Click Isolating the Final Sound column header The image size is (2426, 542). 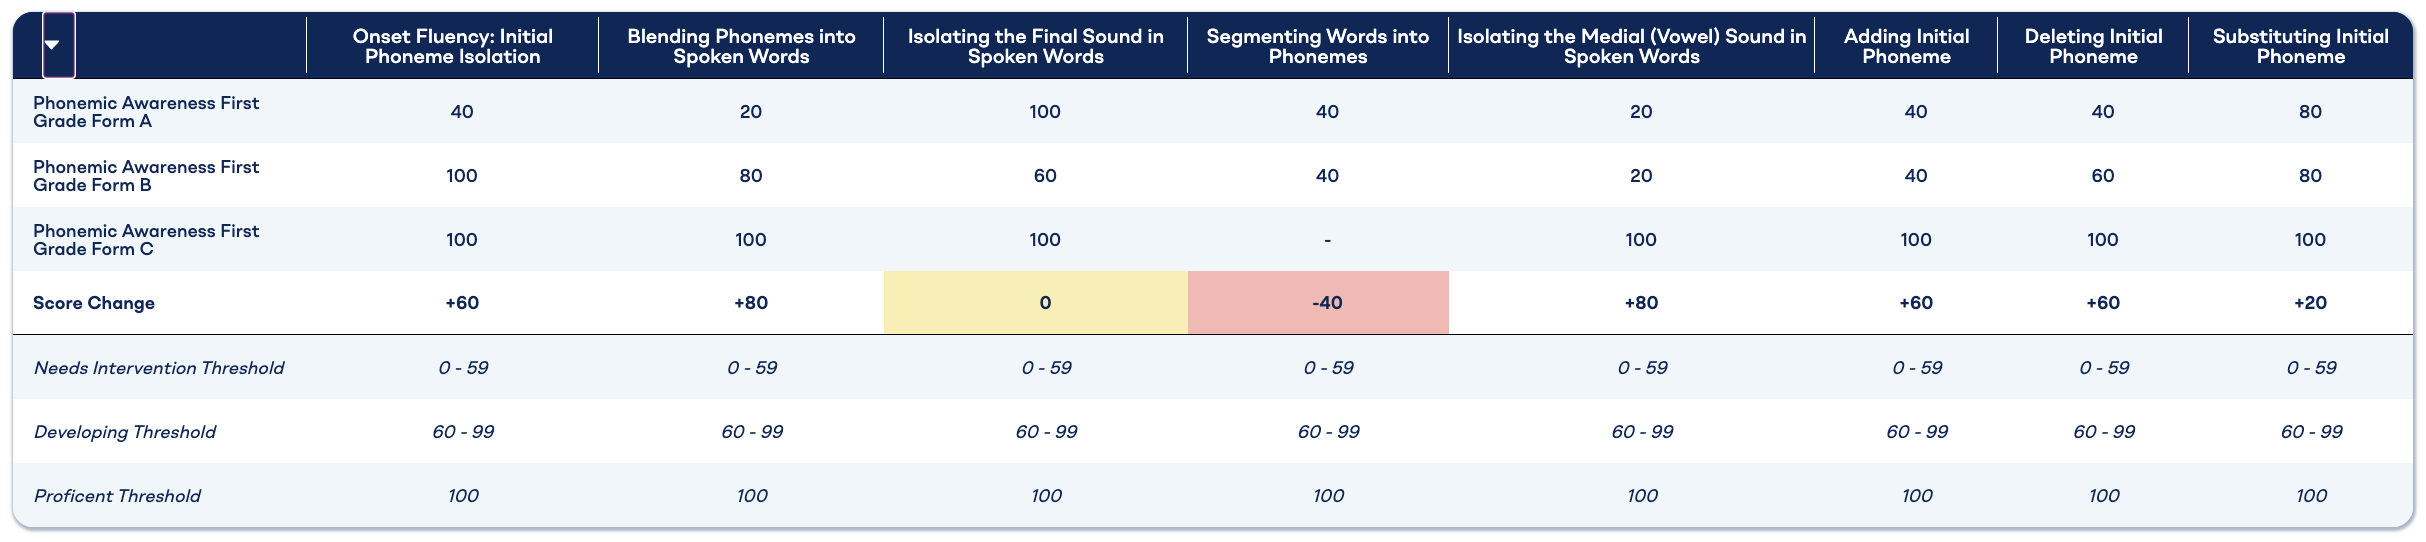click(x=1035, y=46)
